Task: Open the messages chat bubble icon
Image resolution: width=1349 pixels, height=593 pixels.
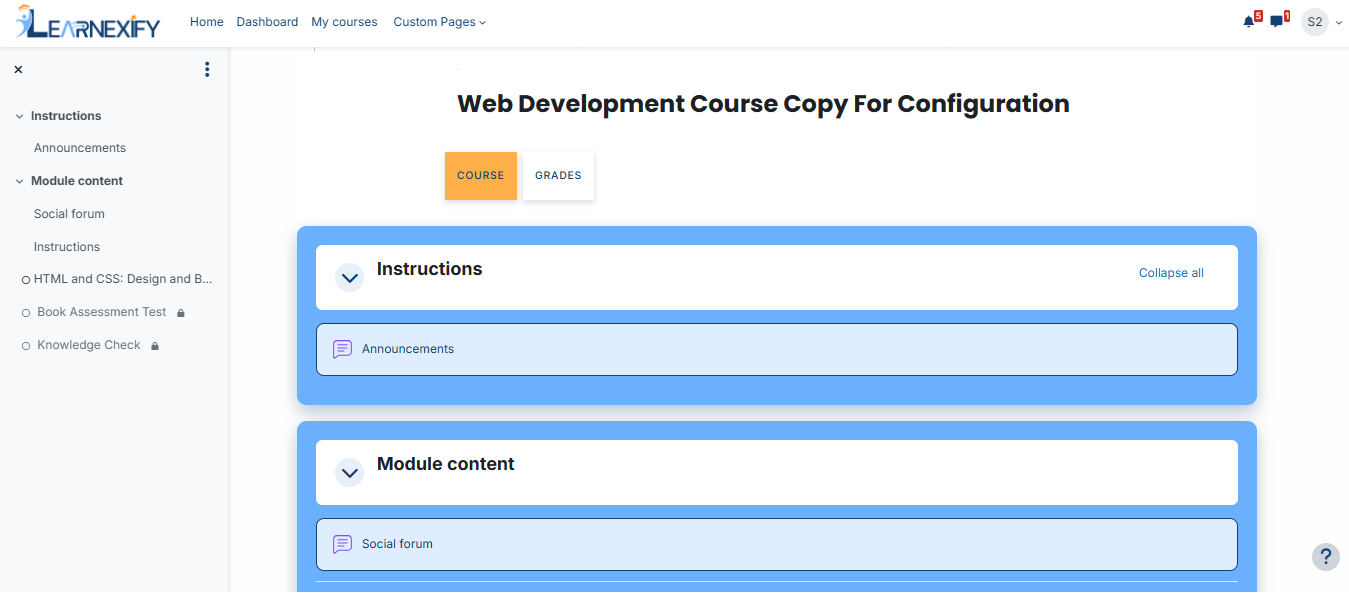Action: pos(1277,22)
